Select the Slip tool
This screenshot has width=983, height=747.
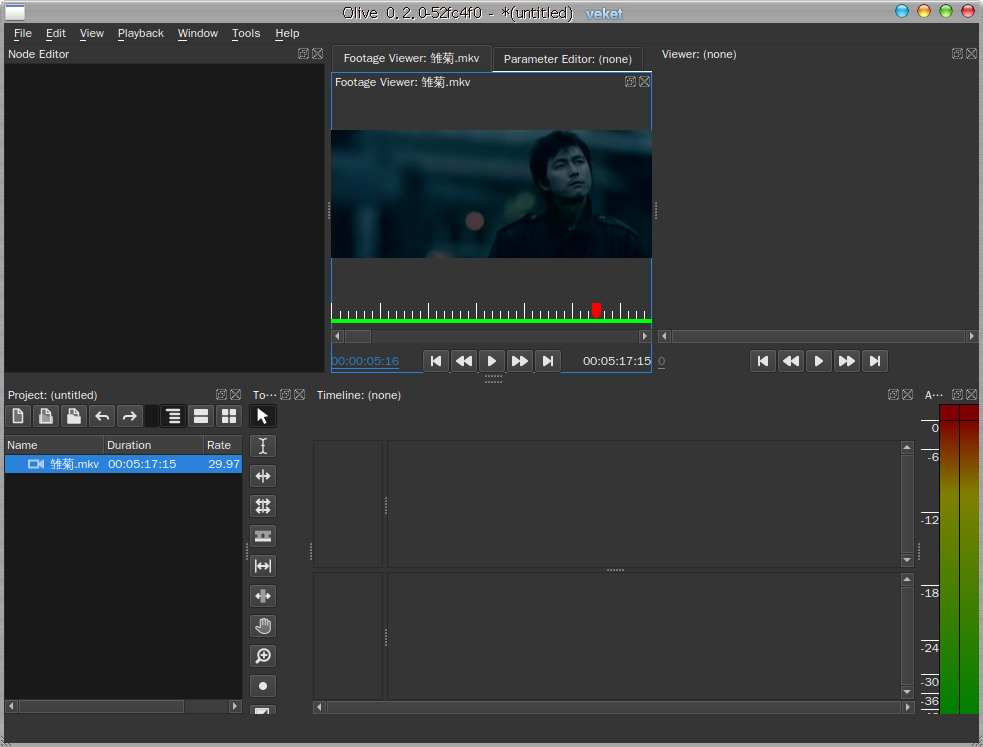click(263, 566)
